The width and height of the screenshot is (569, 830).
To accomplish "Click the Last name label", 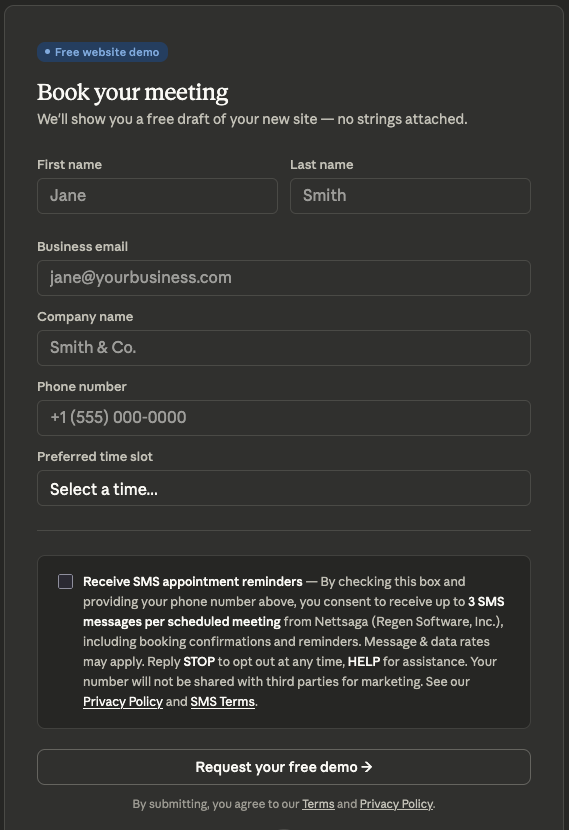I will (x=321, y=165).
